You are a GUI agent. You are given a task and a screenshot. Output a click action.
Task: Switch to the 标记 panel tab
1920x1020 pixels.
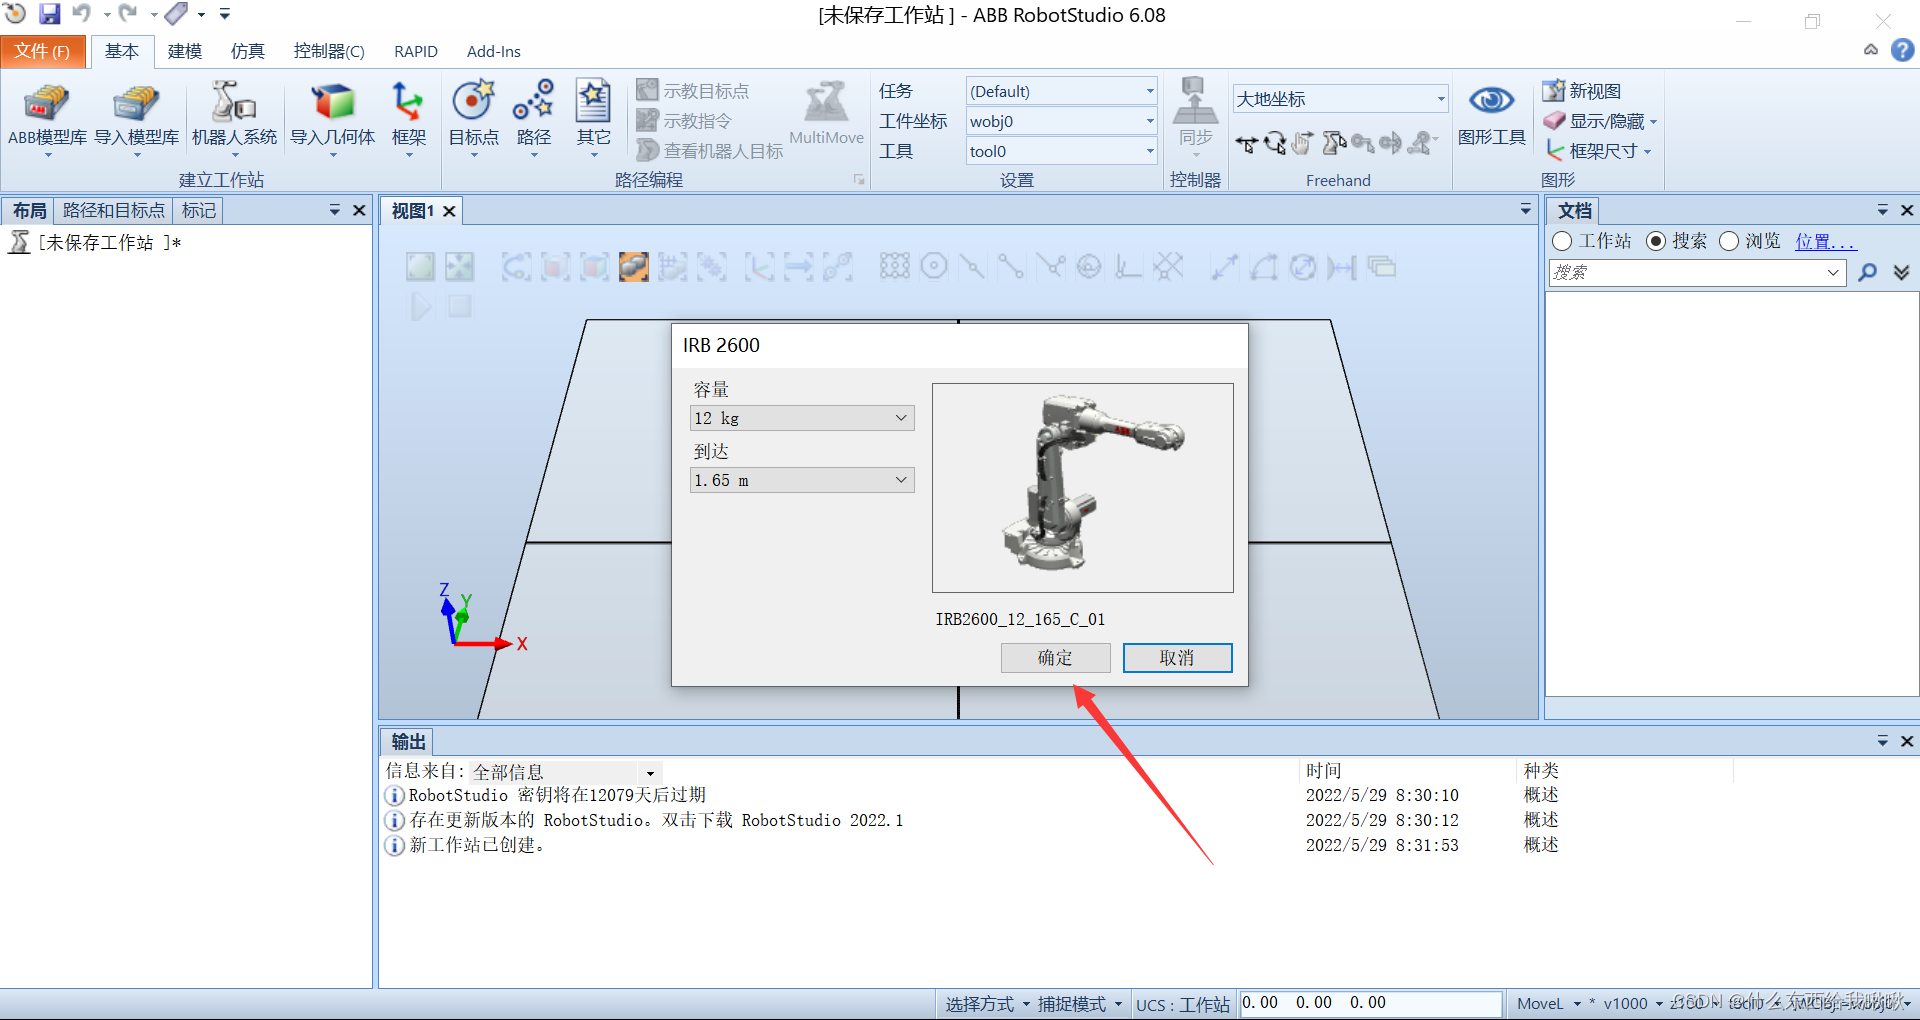pyautogui.click(x=198, y=210)
